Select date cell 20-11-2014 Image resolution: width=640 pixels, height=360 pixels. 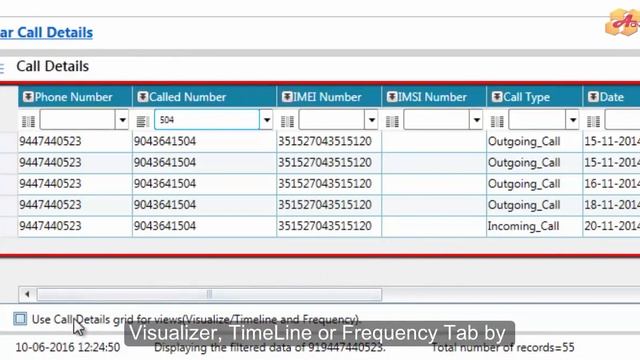(x=612, y=226)
